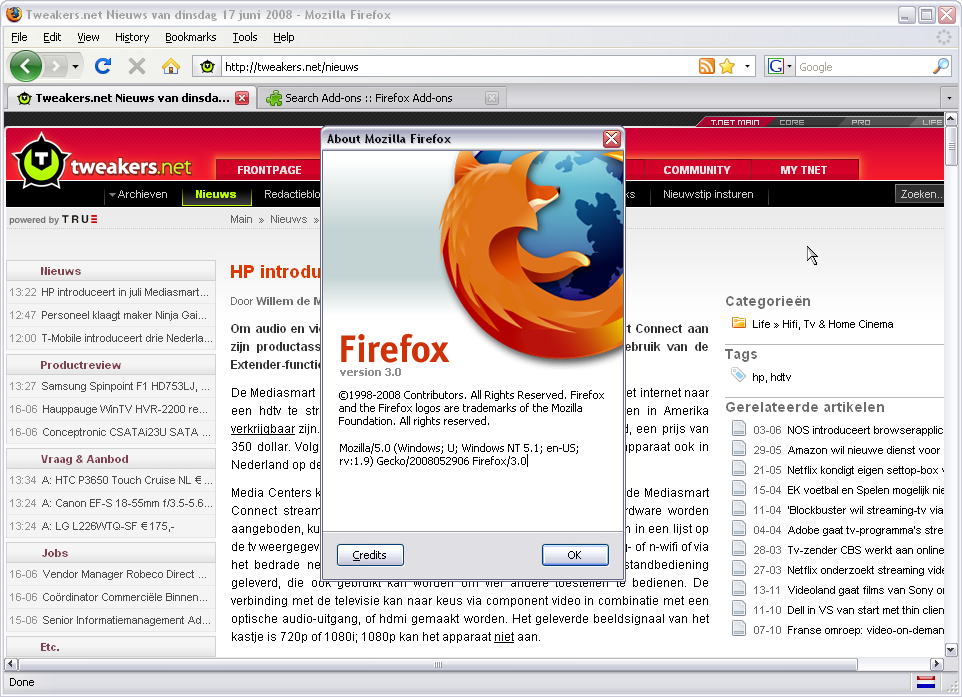
Task: Open the back/forward history dropdown
Action: [x=75, y=66]
